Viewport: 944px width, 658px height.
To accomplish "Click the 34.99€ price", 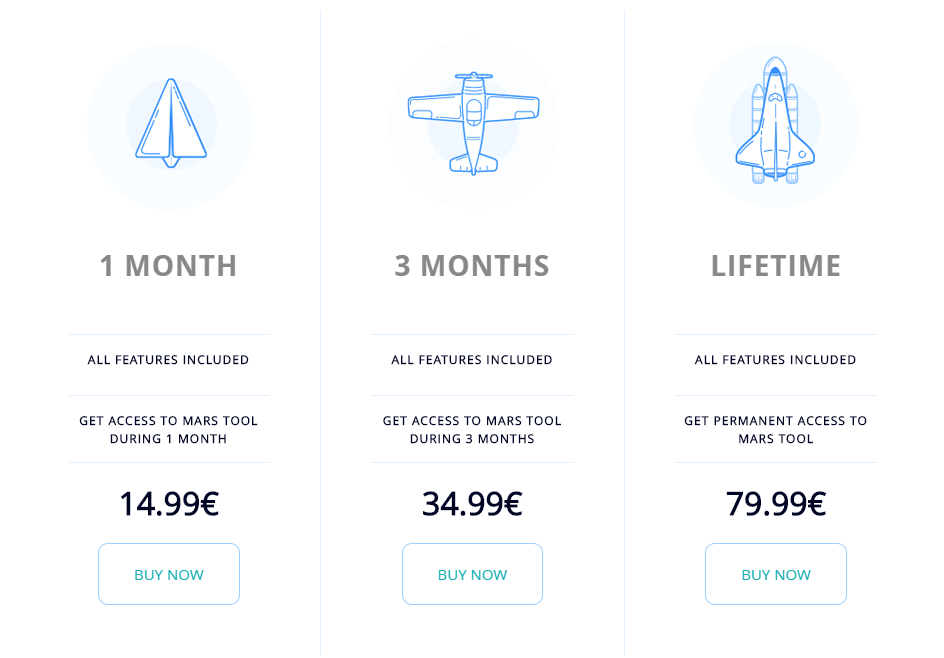I will coord(473,503).
